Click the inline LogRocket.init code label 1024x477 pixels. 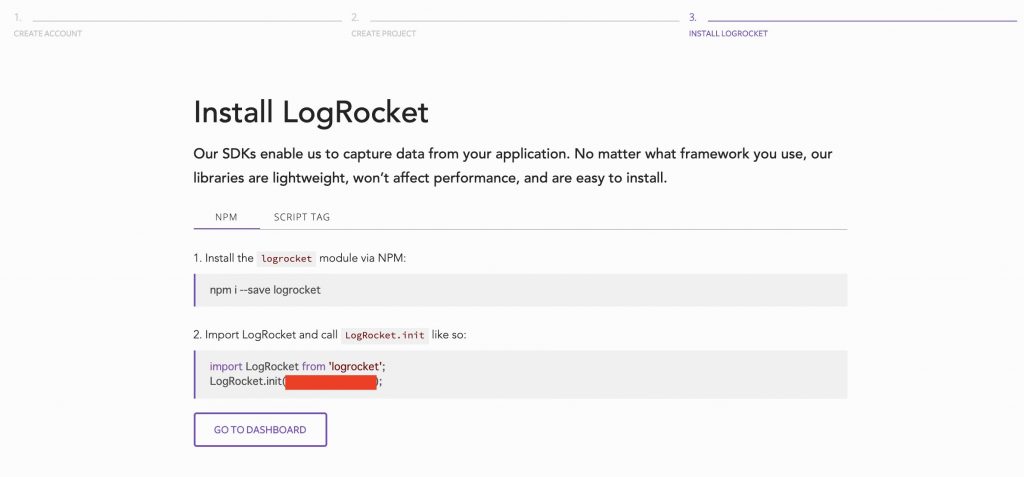(x=385, y=335)
